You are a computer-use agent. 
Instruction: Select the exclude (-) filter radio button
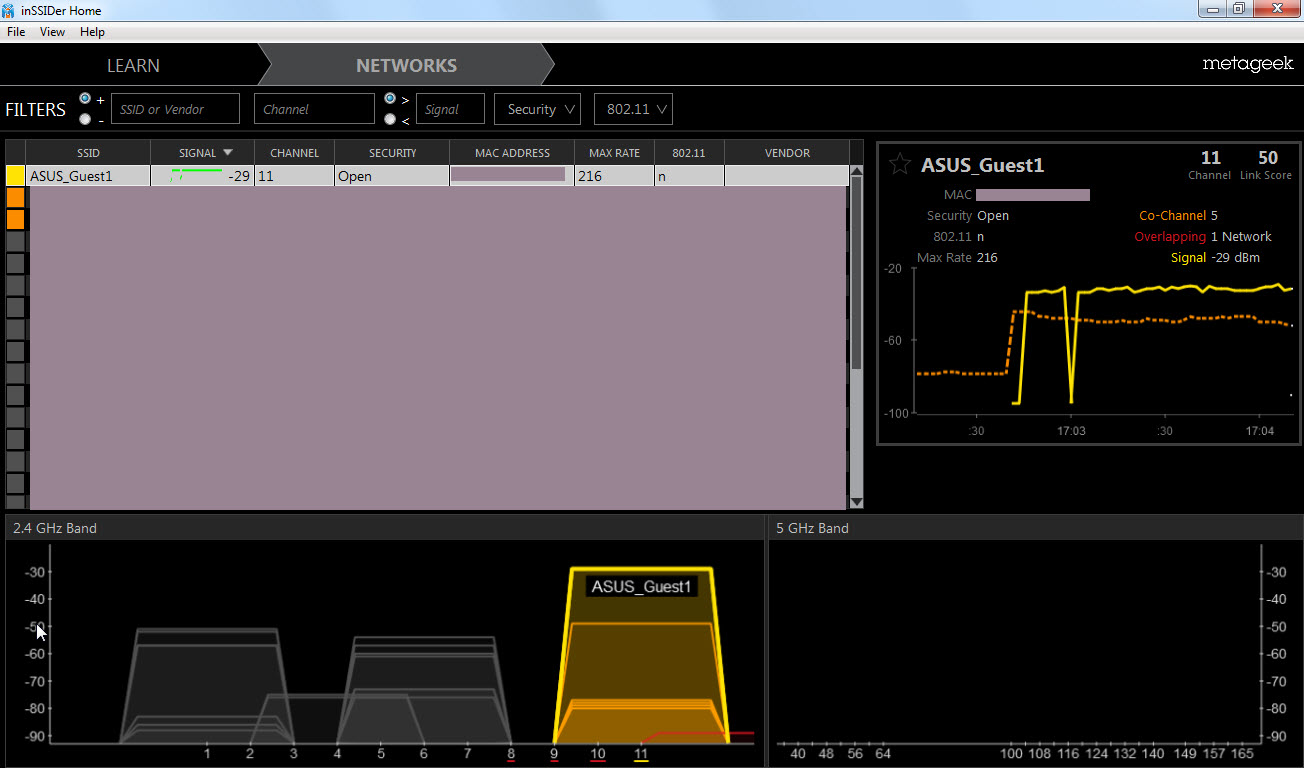pos(85,119)
